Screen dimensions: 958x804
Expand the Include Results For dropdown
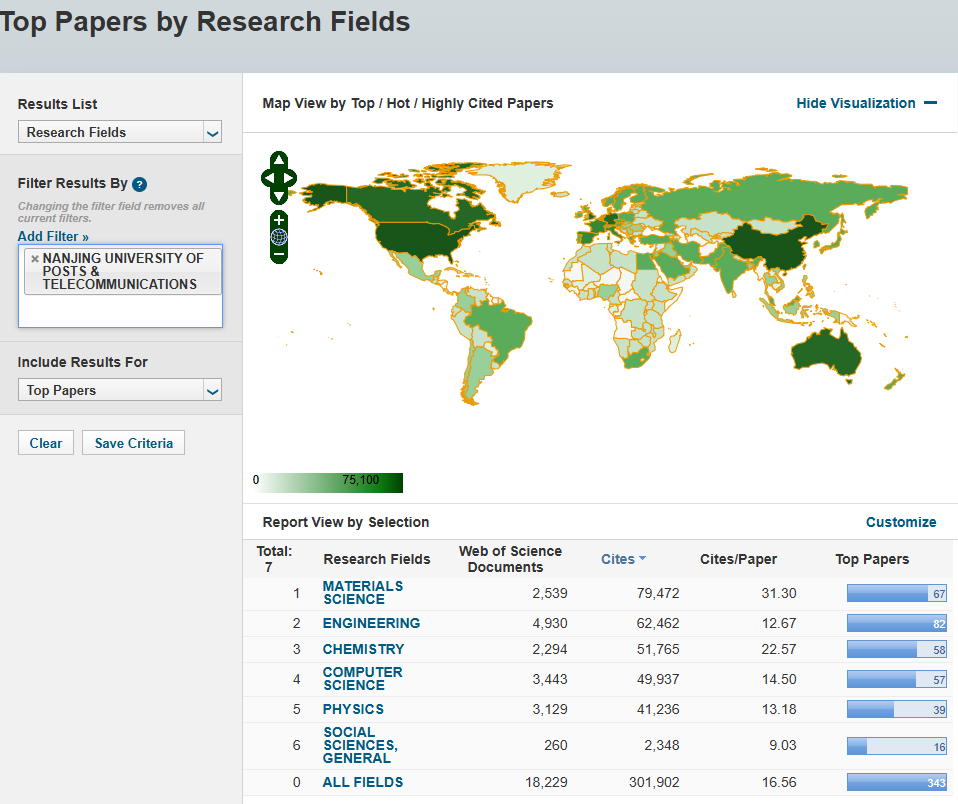tap(120, 390)
